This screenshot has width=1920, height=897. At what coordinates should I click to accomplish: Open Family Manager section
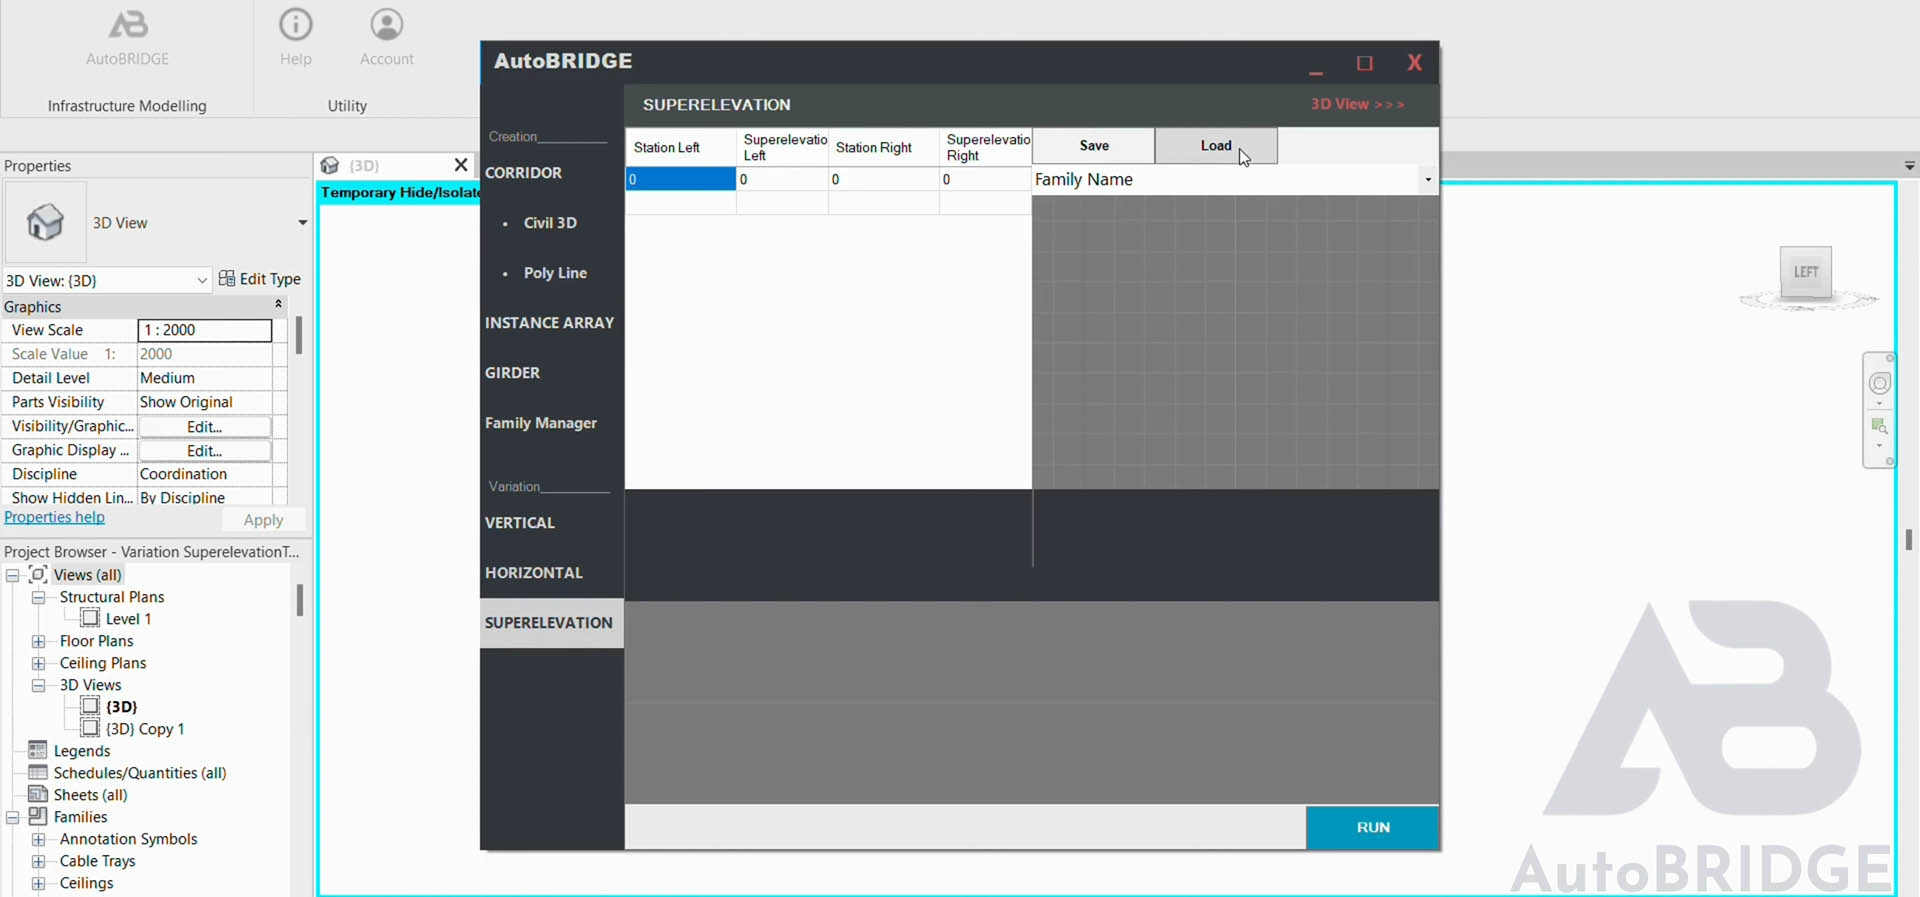point(540,422)
